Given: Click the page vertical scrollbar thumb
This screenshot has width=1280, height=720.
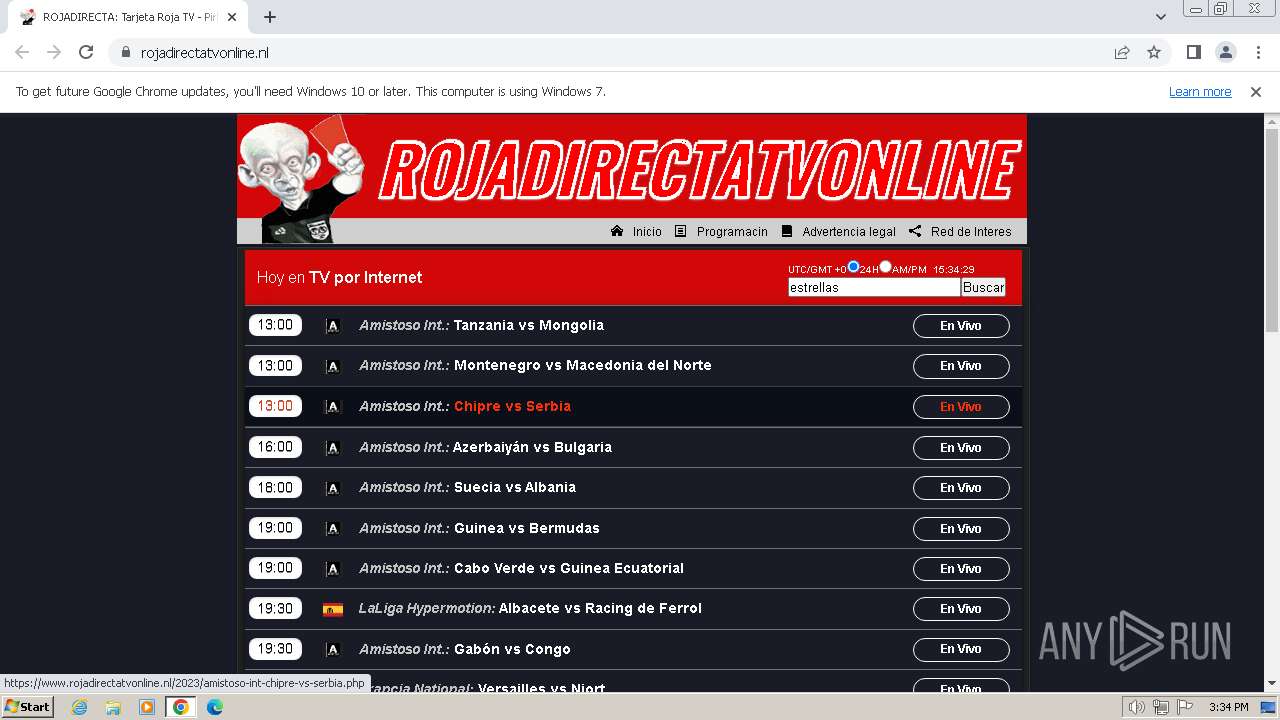Looking at the screenshot, I should (1272, 230).
